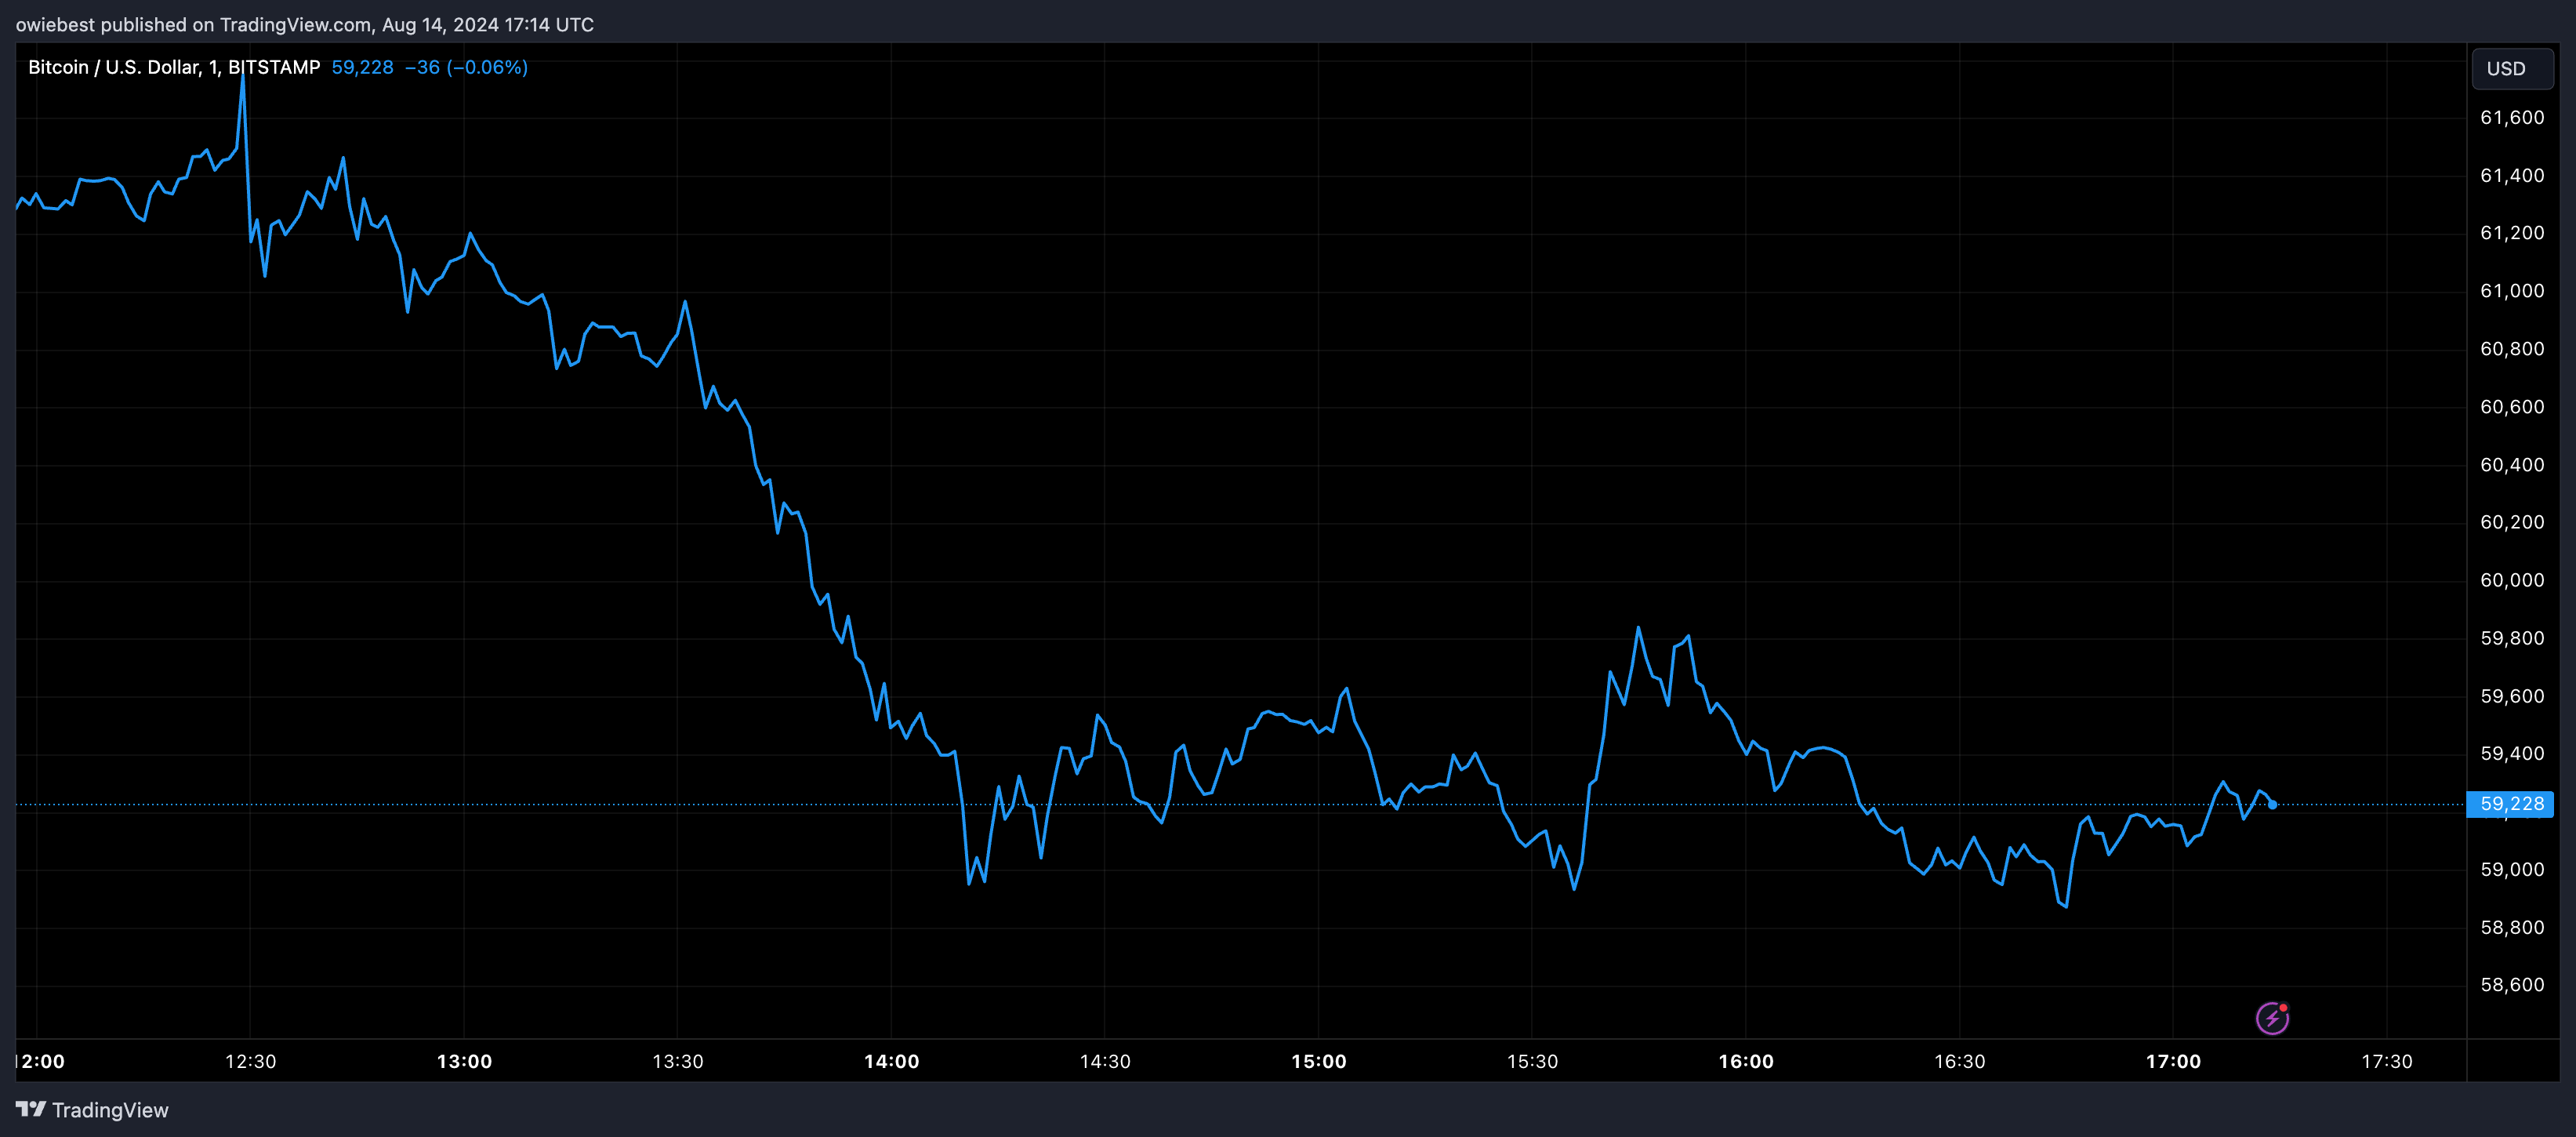Click the 59,228 current price label
The height and width of the screenshot is (1137, 2576).
click(2511, 804)
